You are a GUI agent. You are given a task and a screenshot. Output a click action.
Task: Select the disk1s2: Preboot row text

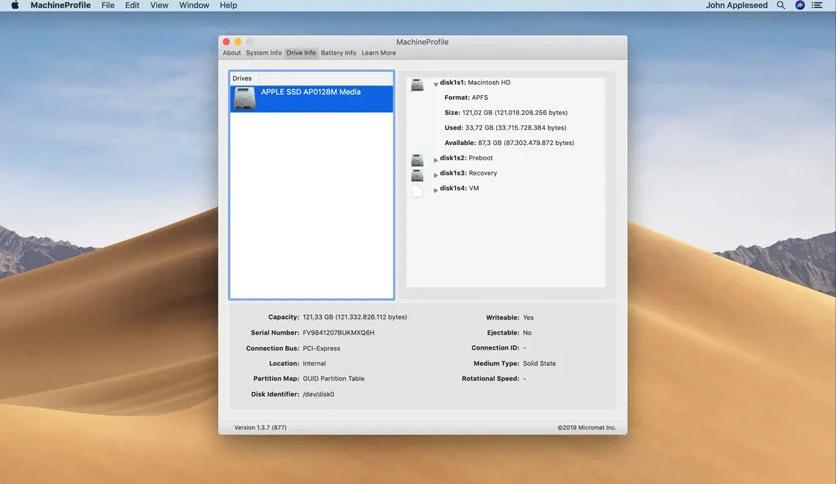(x=466, y=158)
